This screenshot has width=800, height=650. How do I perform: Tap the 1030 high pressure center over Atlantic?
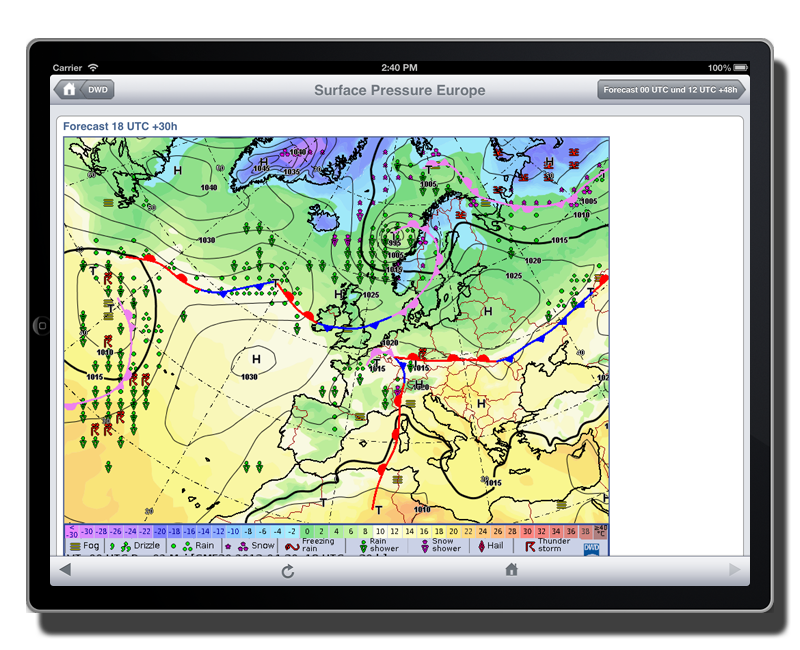tap(254, 366)
